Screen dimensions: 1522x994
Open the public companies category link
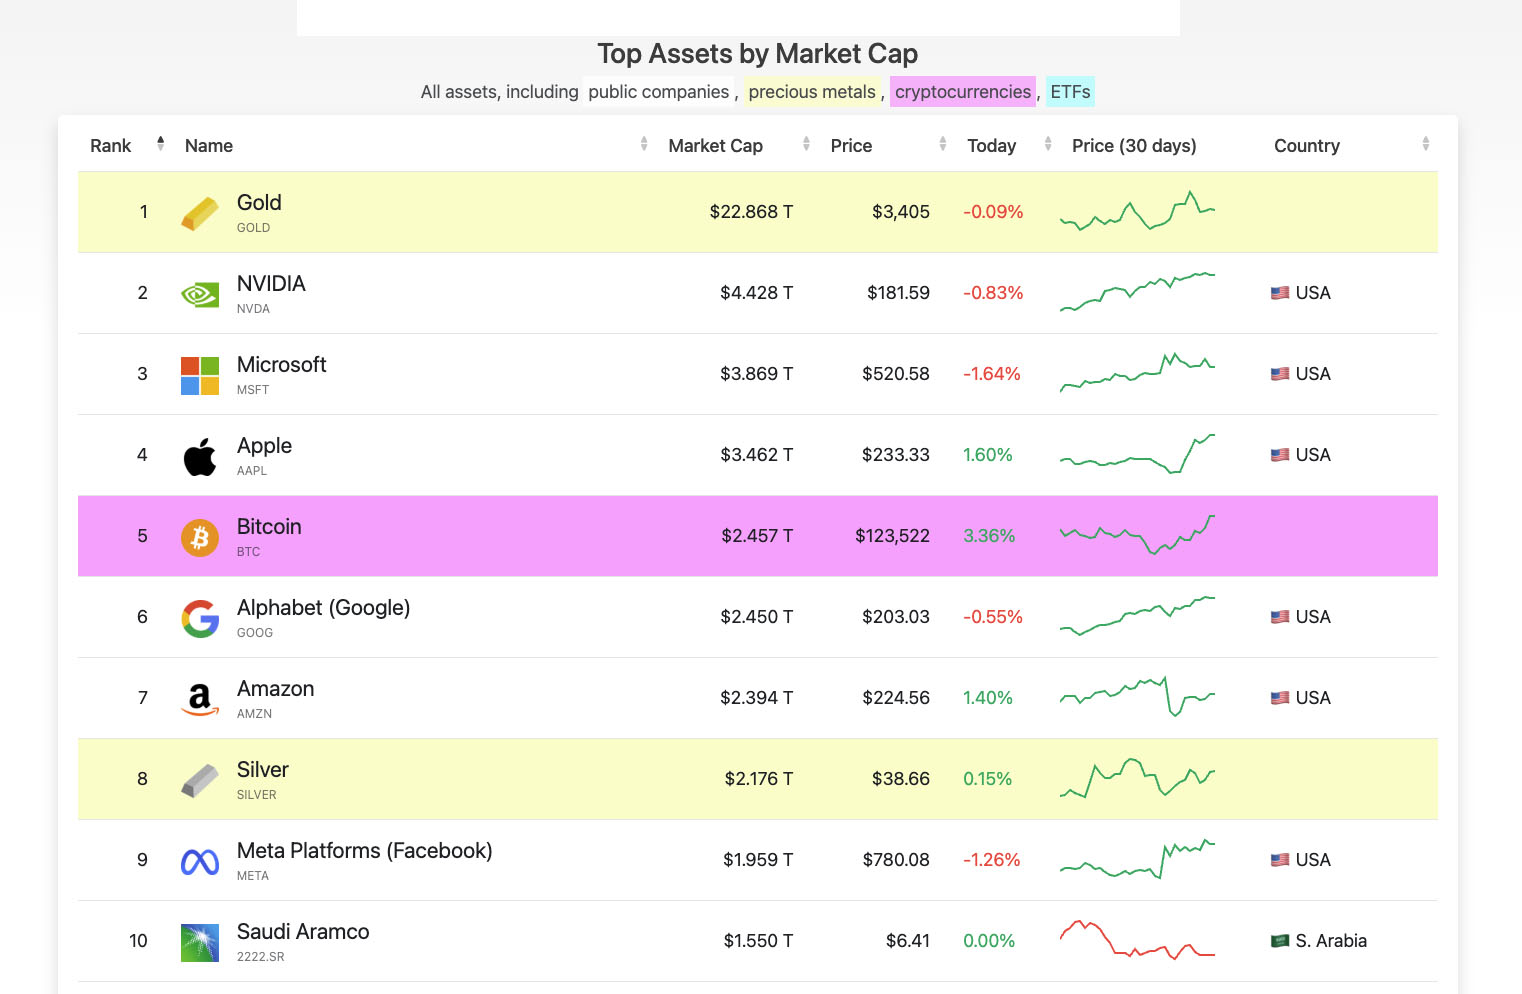(x=658, y=92)
